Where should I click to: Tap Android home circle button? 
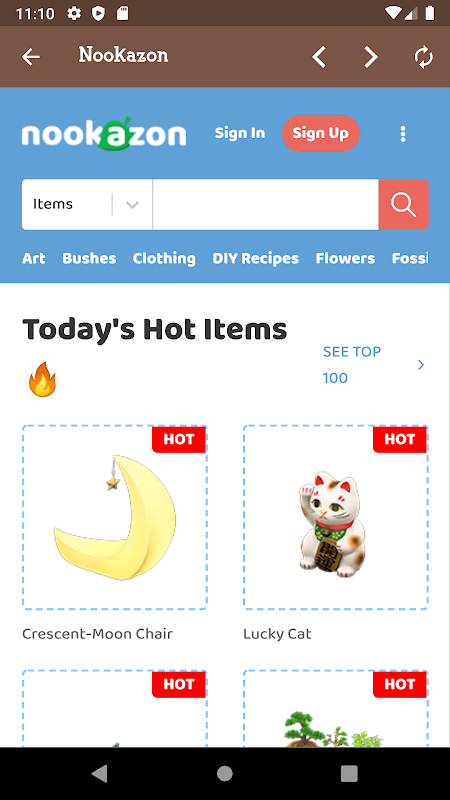(224, 773)
